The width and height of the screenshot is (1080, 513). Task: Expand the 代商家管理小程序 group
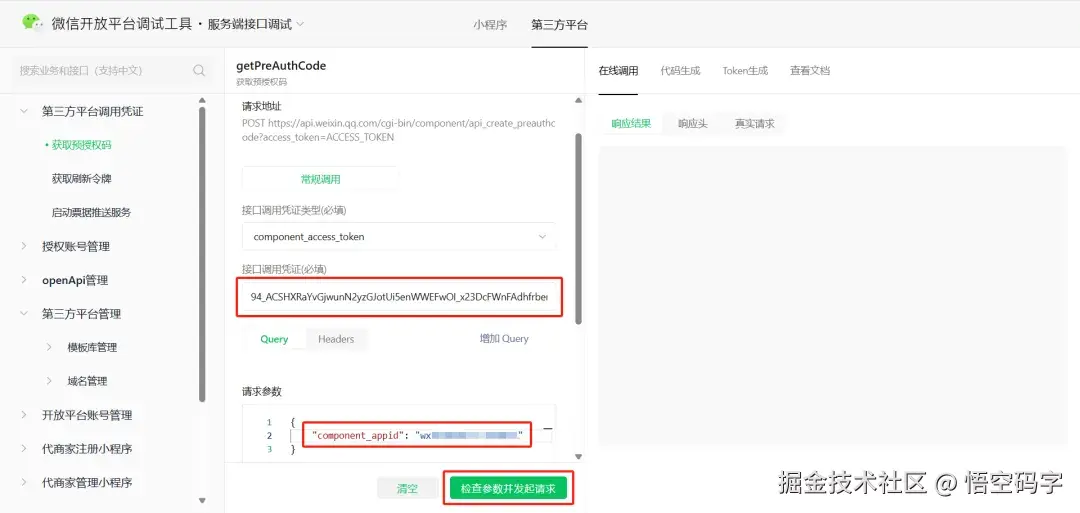pyautogui.click(x=24, y=482)
